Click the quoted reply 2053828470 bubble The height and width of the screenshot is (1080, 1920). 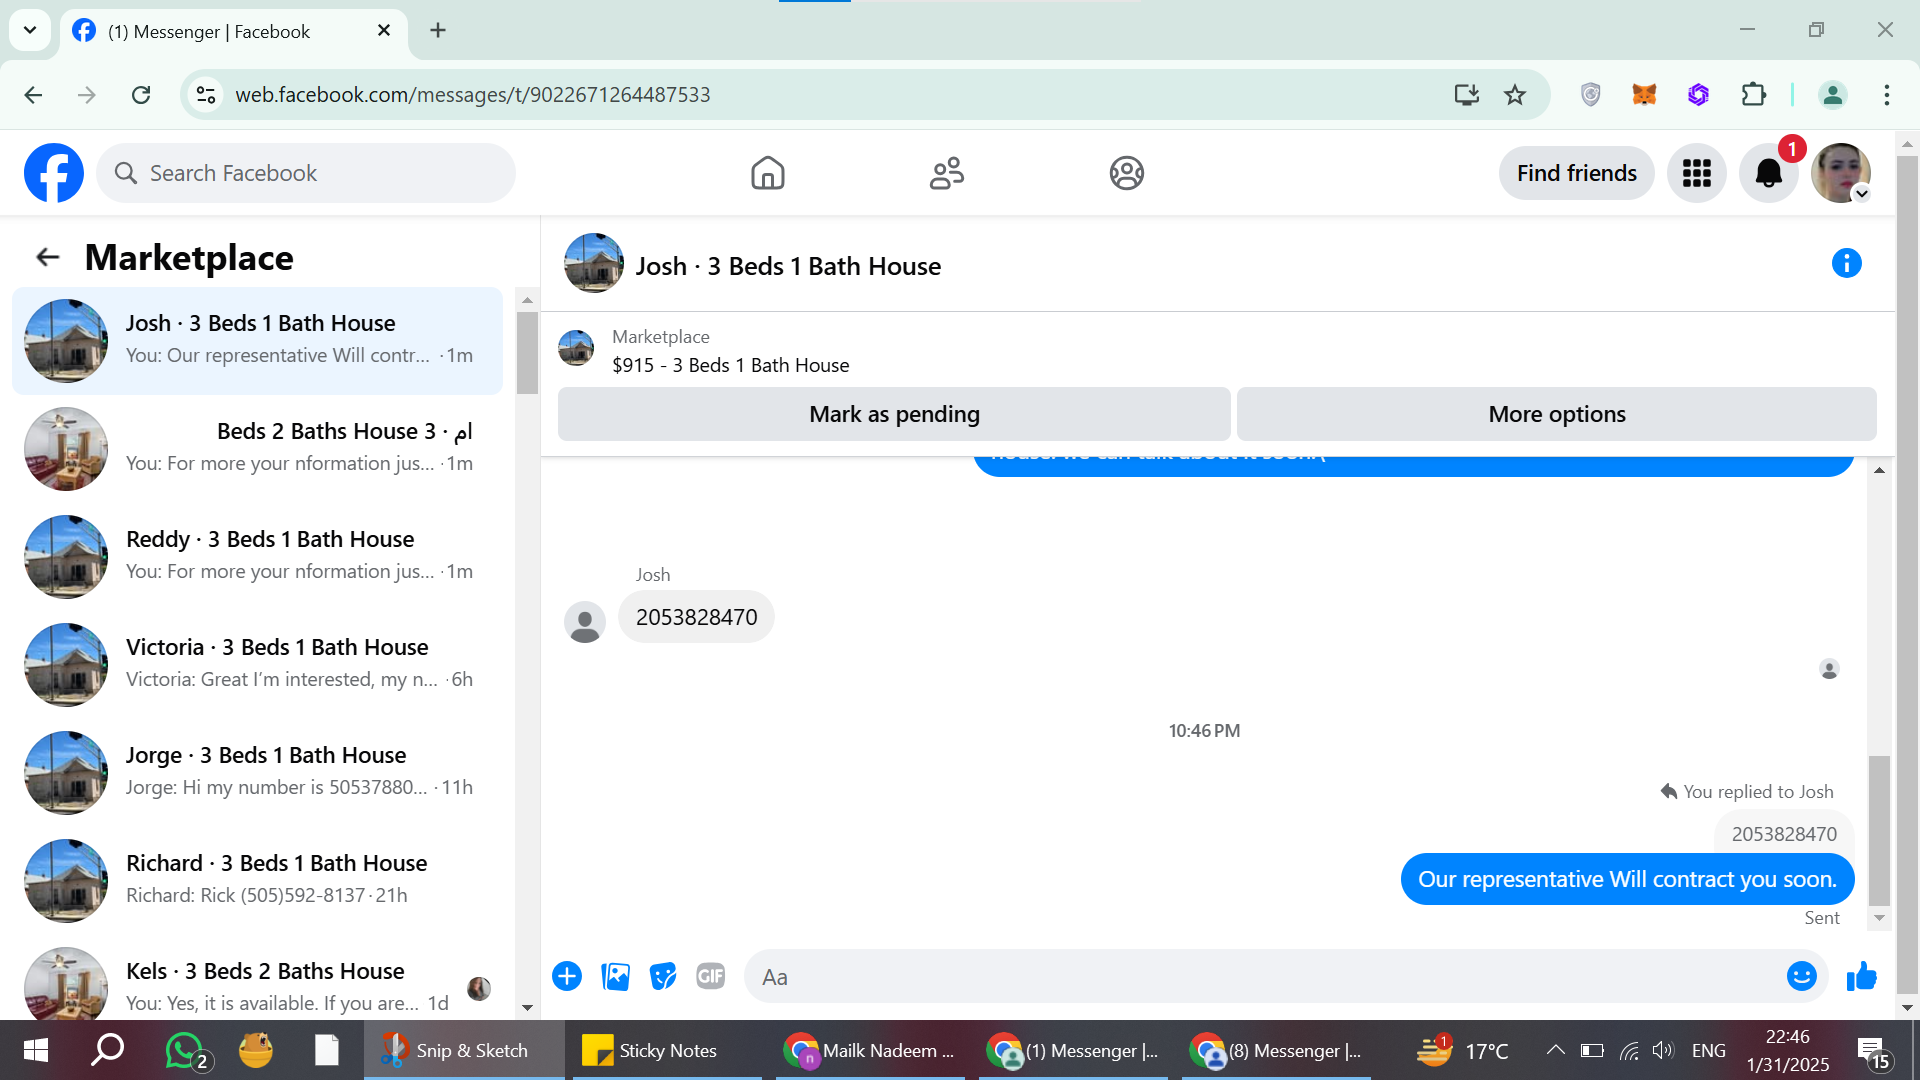point(1784,833)
